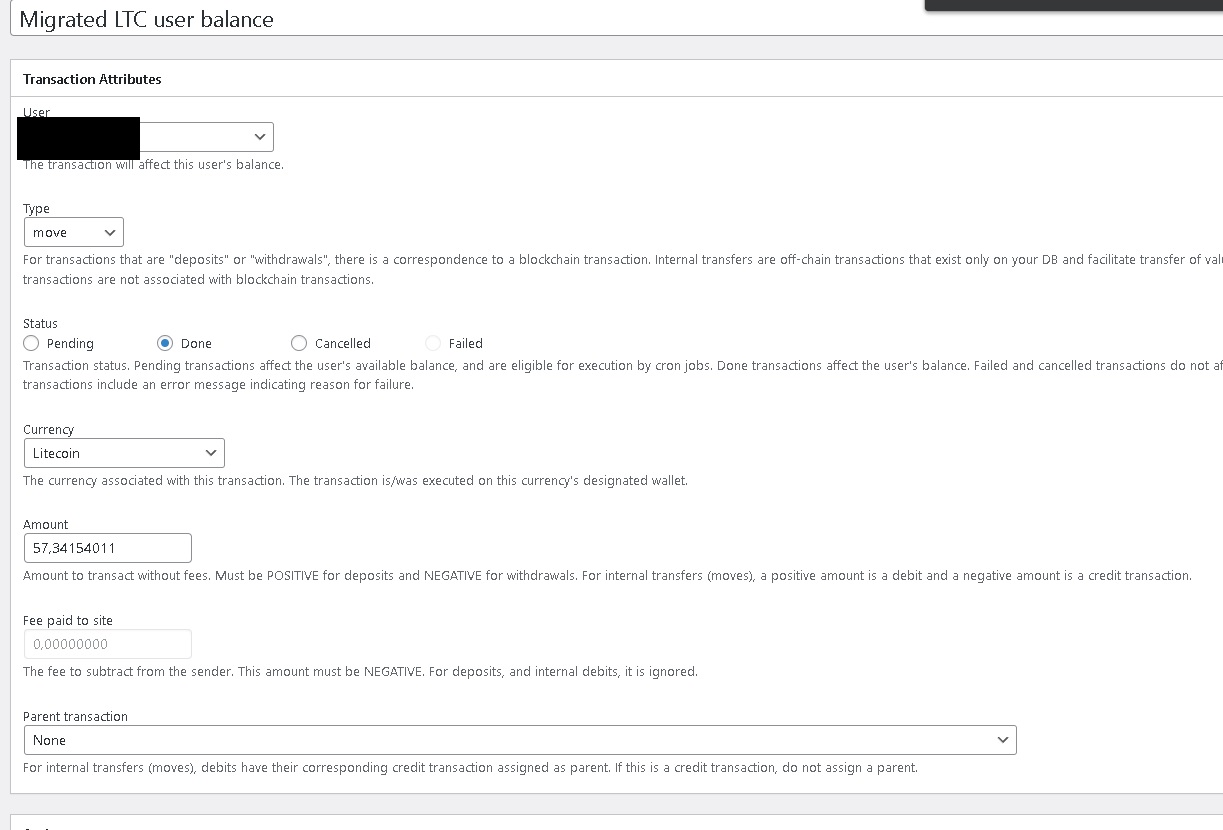Select the Pending status radio button
Screen dimensions: 1223x830
click(x=31, y=343)
